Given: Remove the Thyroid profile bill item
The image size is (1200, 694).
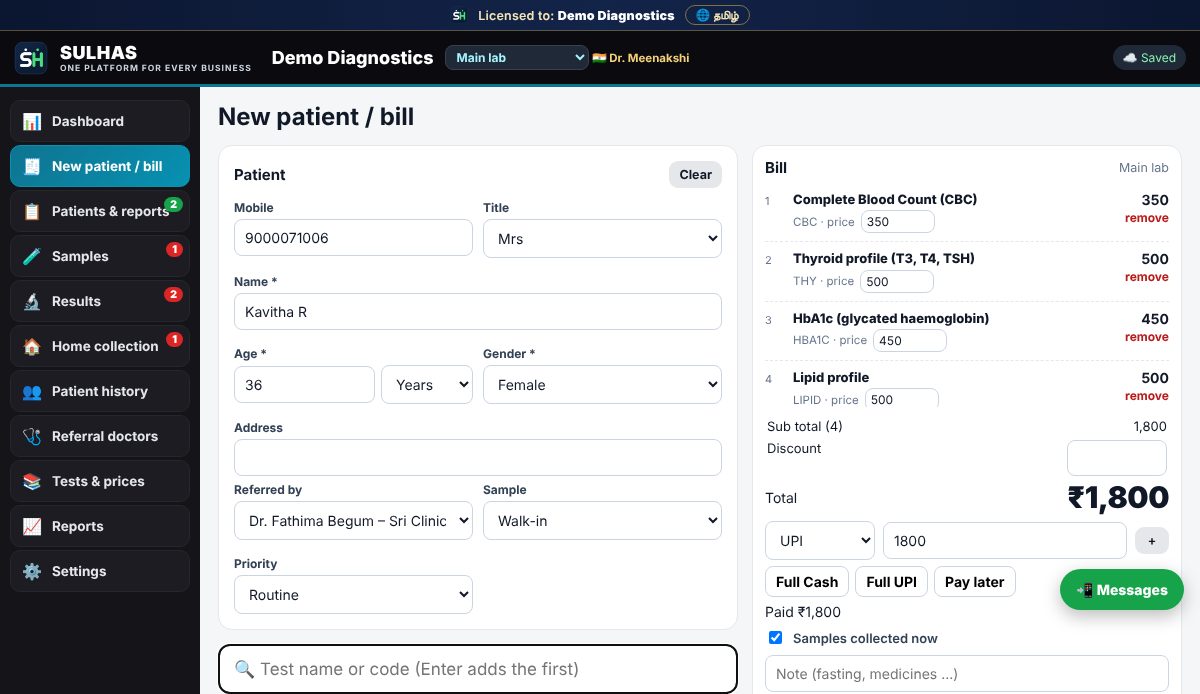Looking at the screenshot, I should pos(1146,277).
